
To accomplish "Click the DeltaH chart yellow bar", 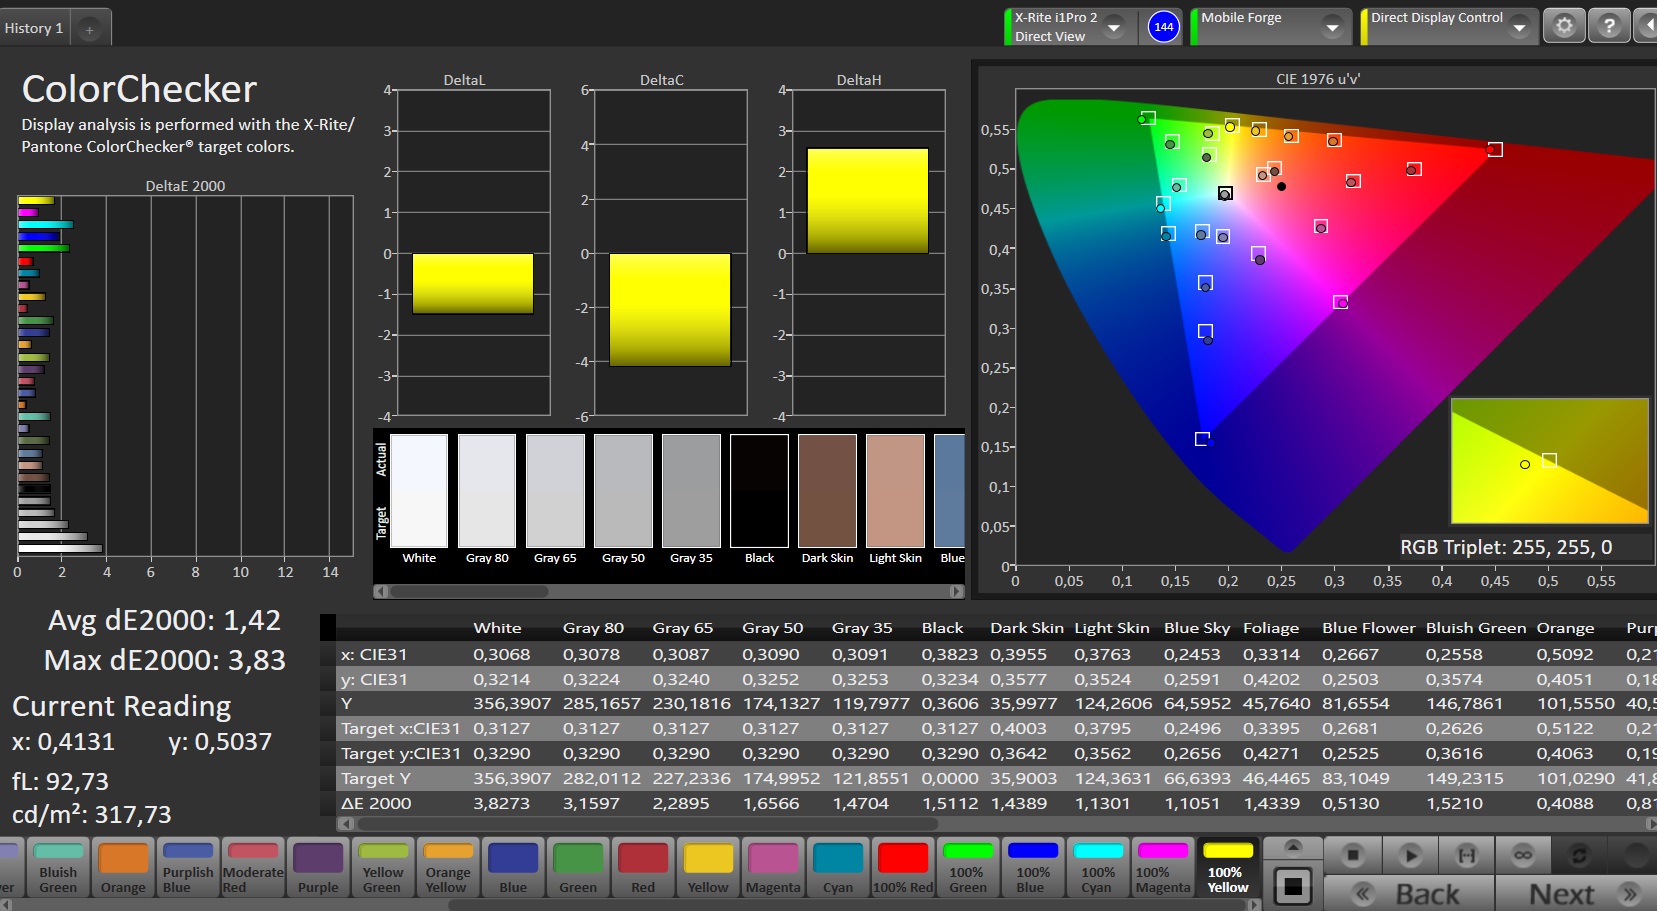I will point(867,201).
